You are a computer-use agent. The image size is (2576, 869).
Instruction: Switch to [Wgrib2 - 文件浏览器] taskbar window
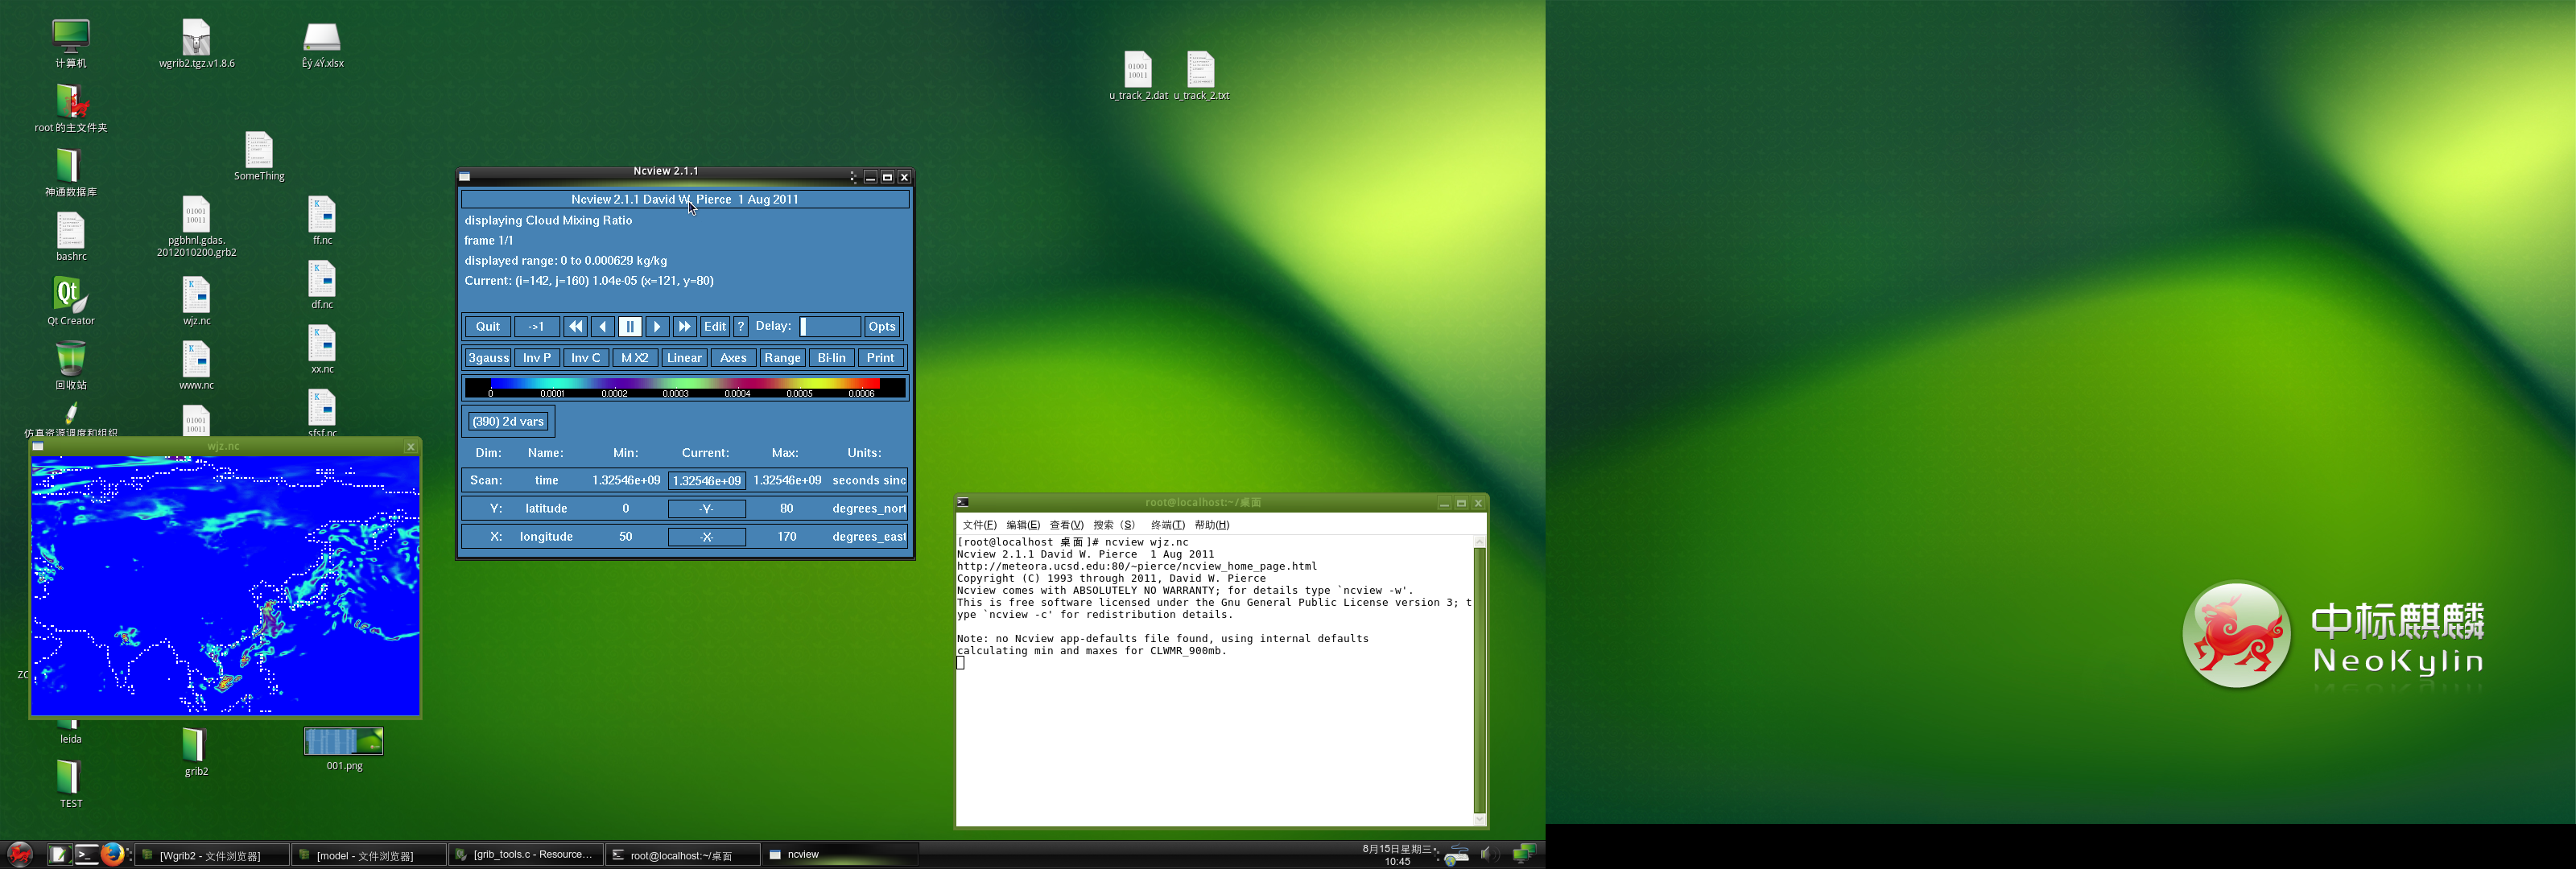[212, 855]
